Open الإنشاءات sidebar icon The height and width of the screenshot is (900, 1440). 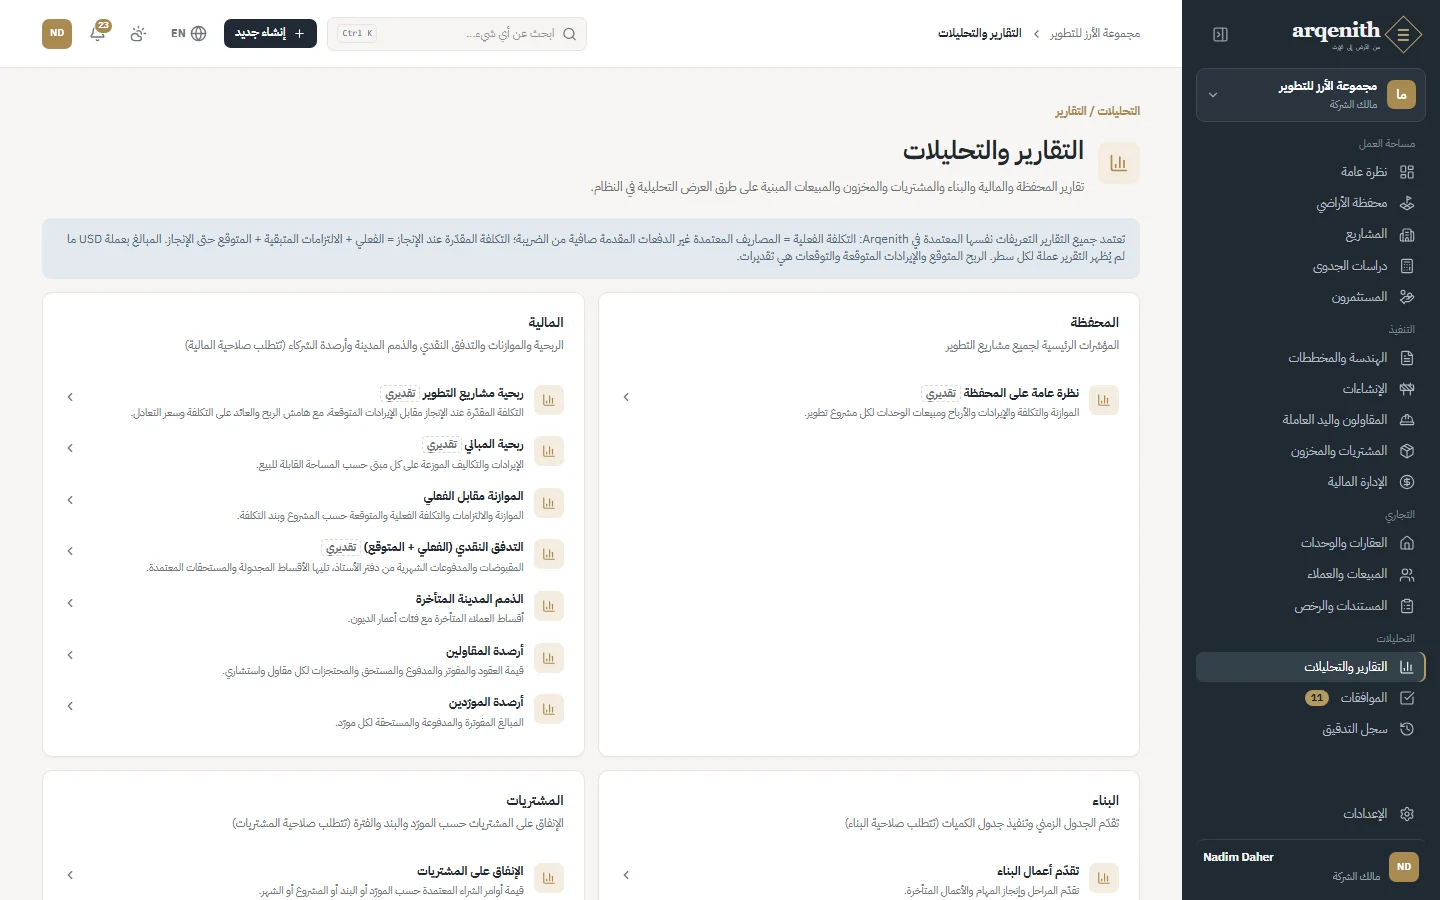click(1407, 389)
